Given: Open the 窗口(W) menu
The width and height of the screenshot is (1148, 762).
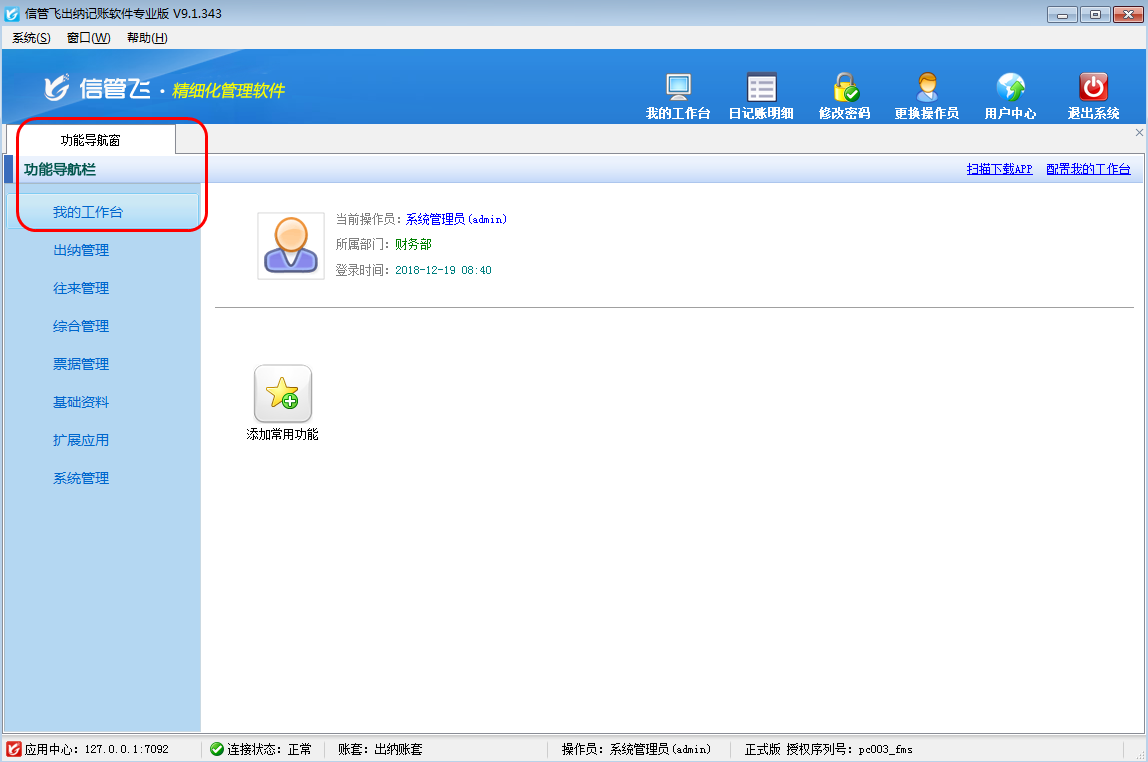Looking at the screenshot, I should [88, 38].
